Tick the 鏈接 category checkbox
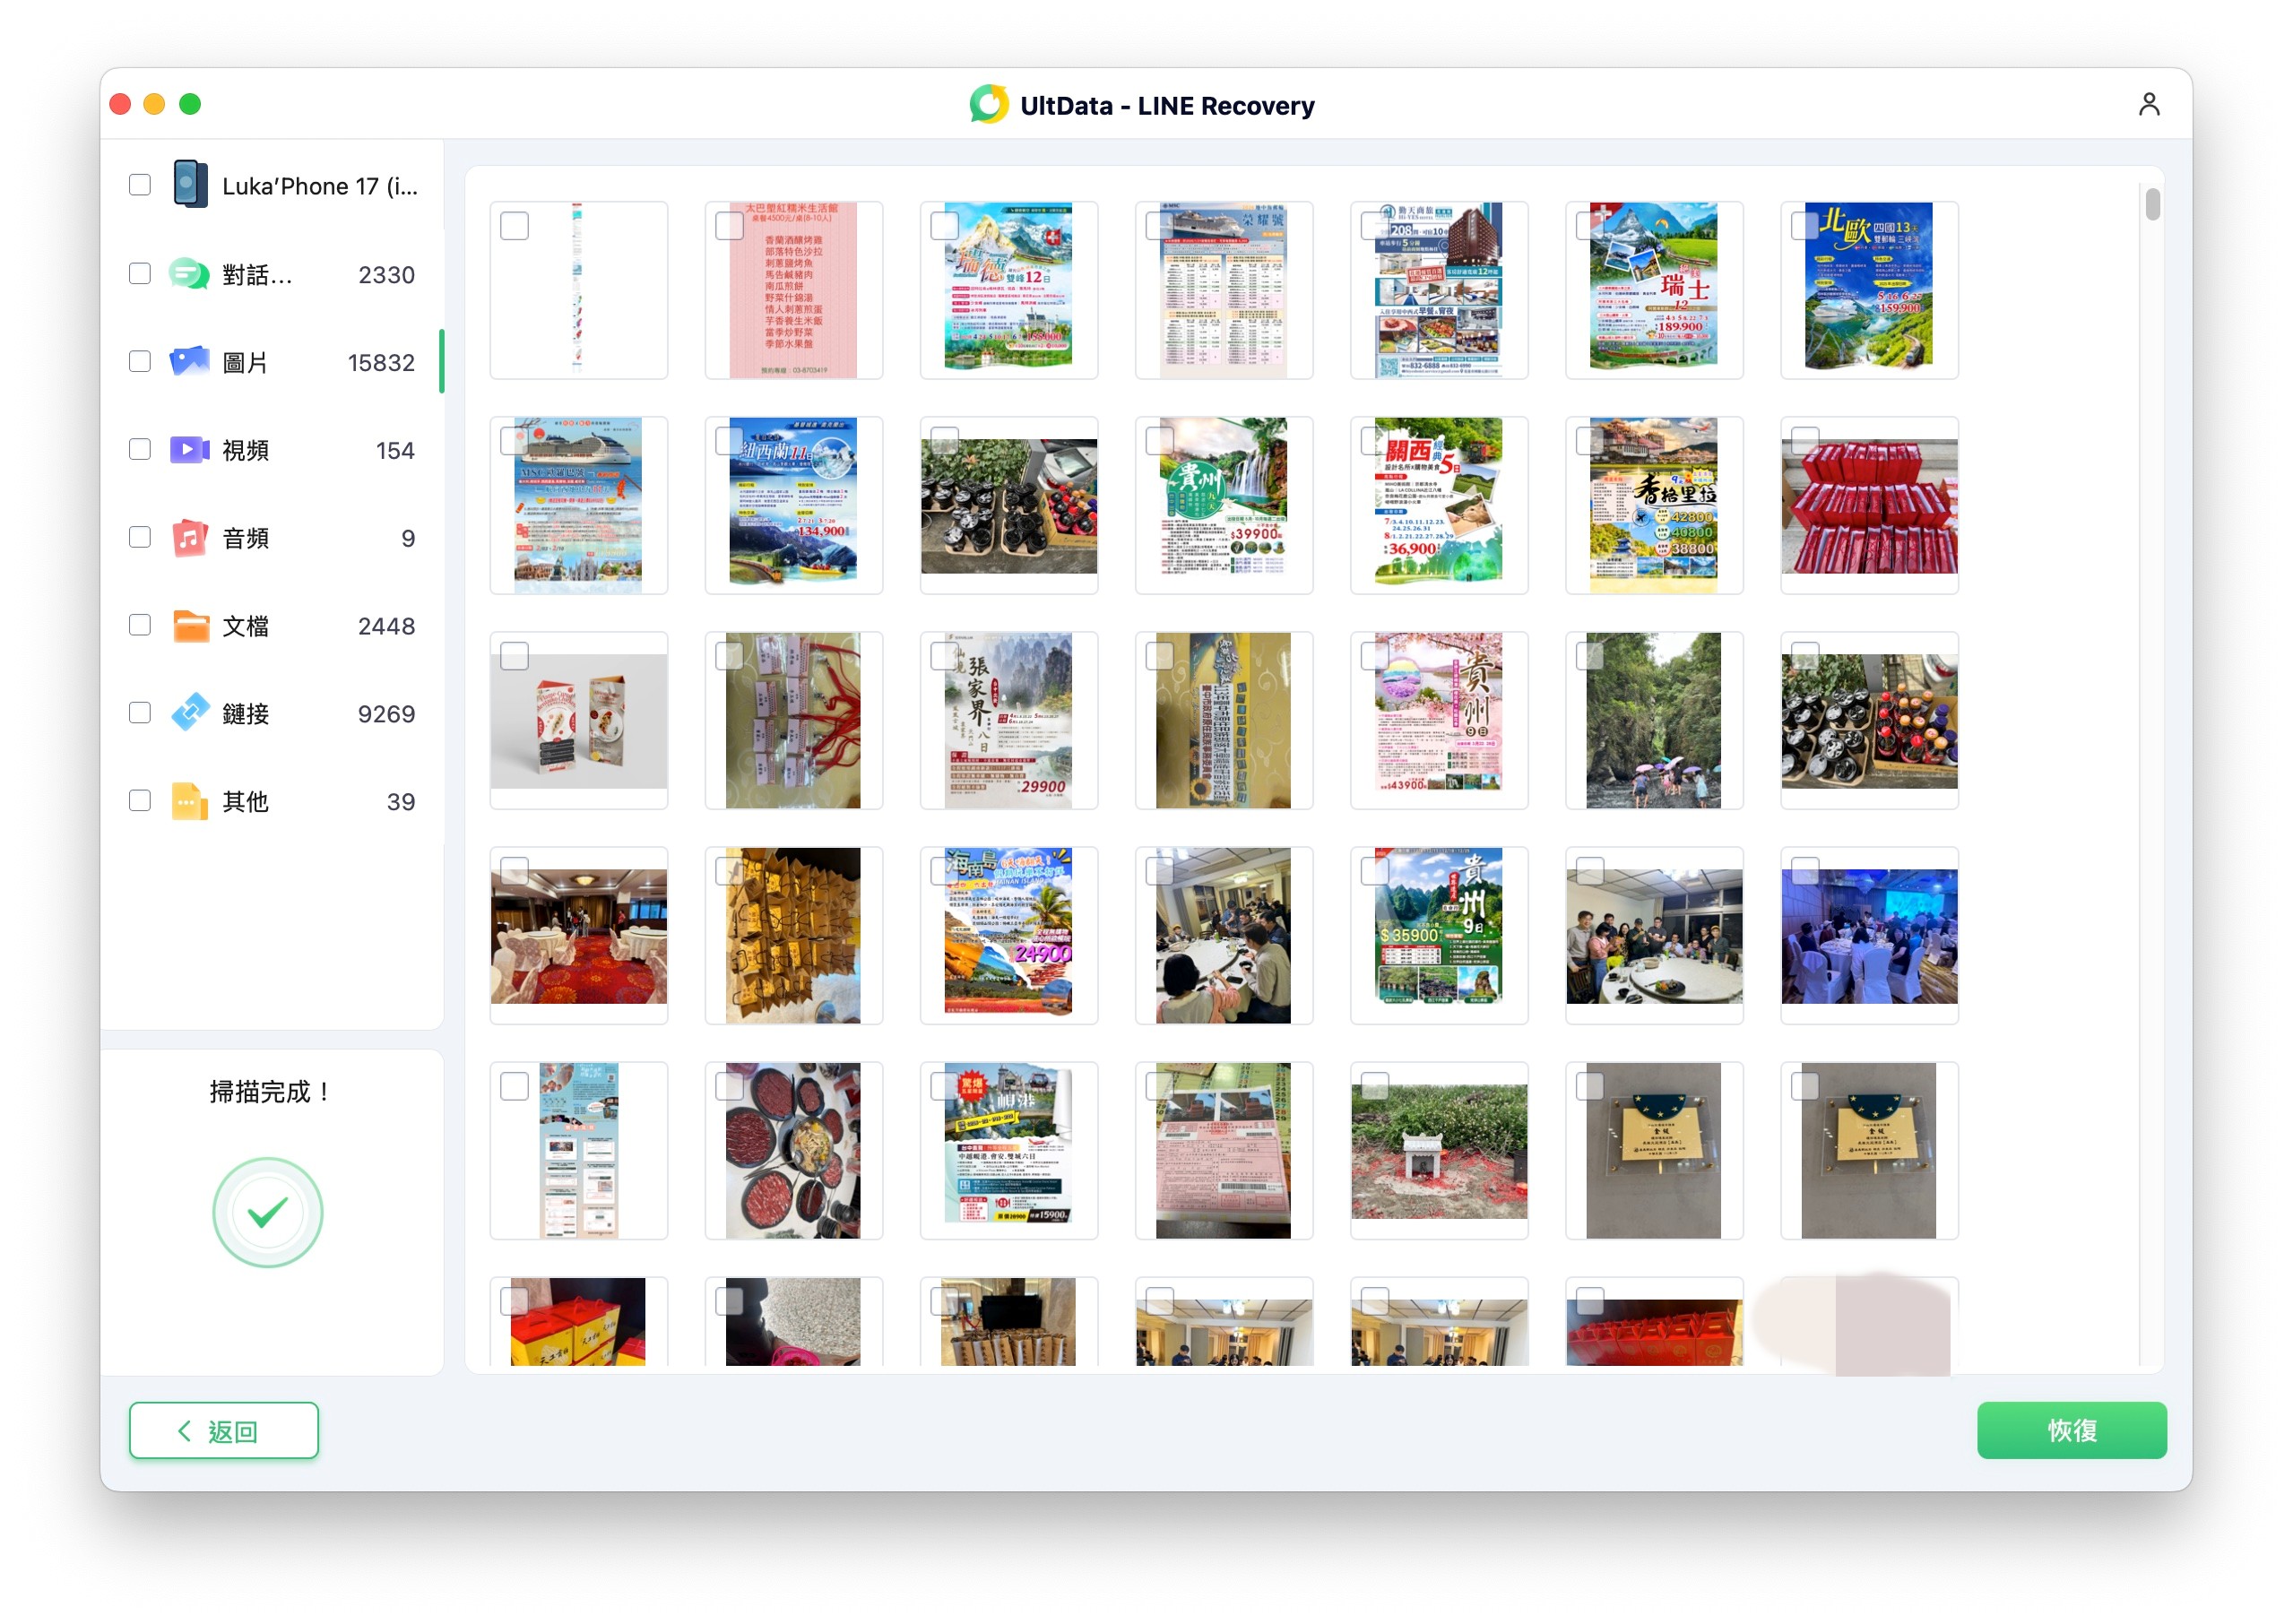Image resolution: width=2293 pixels, height=1624 pixels. [139, 713]
